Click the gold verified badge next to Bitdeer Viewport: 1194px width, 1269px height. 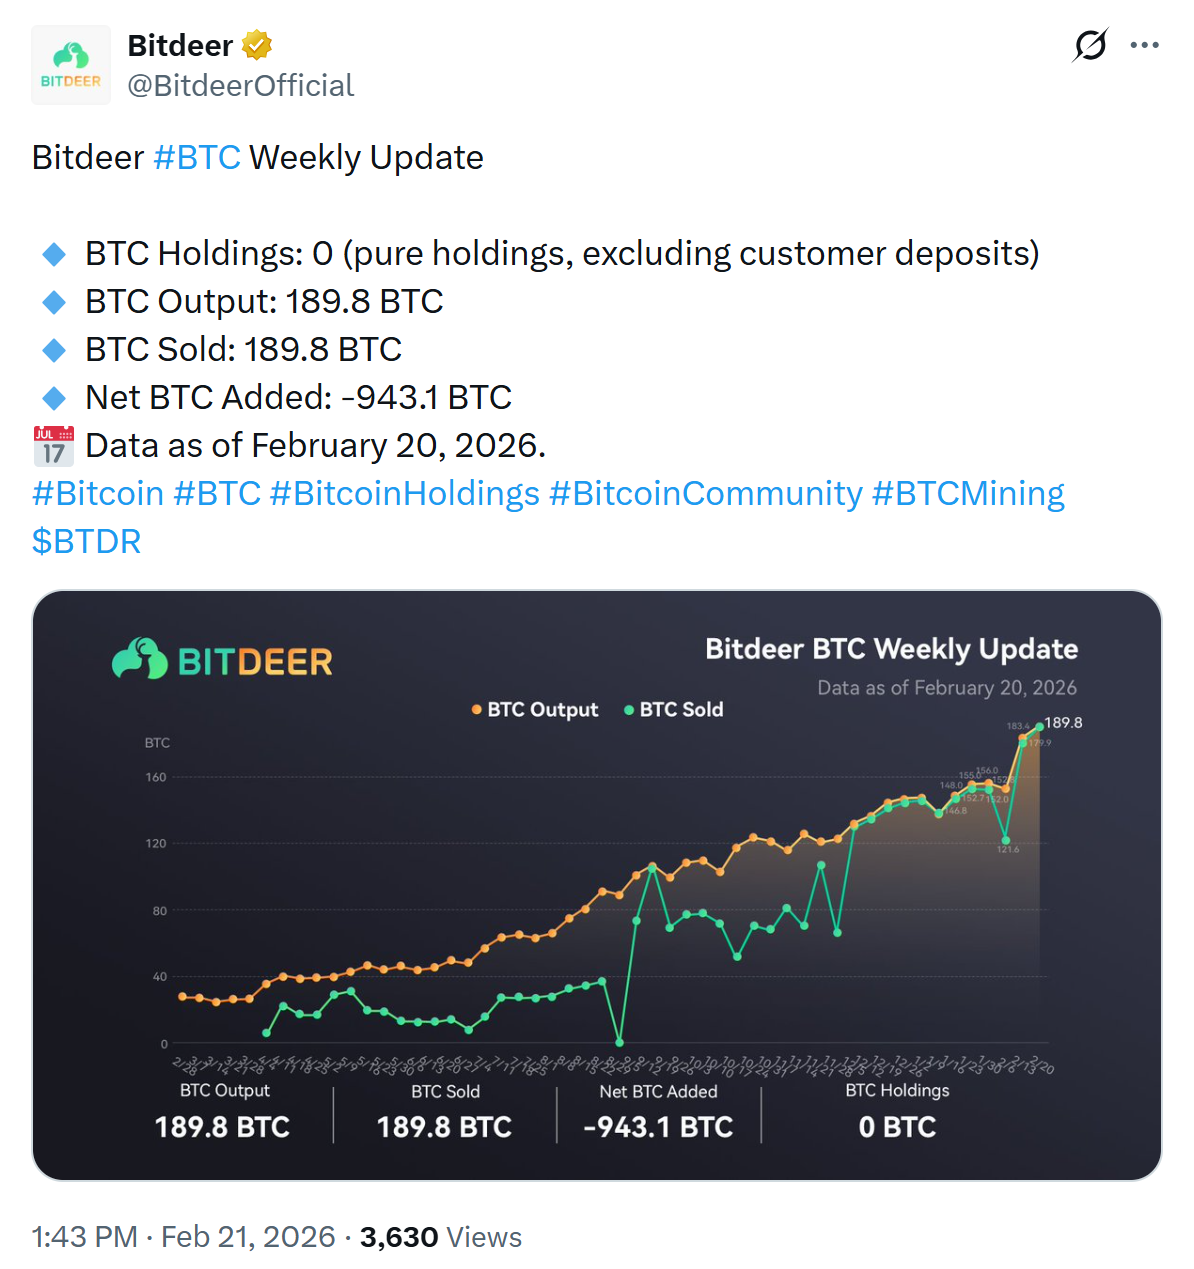point(257,44)
